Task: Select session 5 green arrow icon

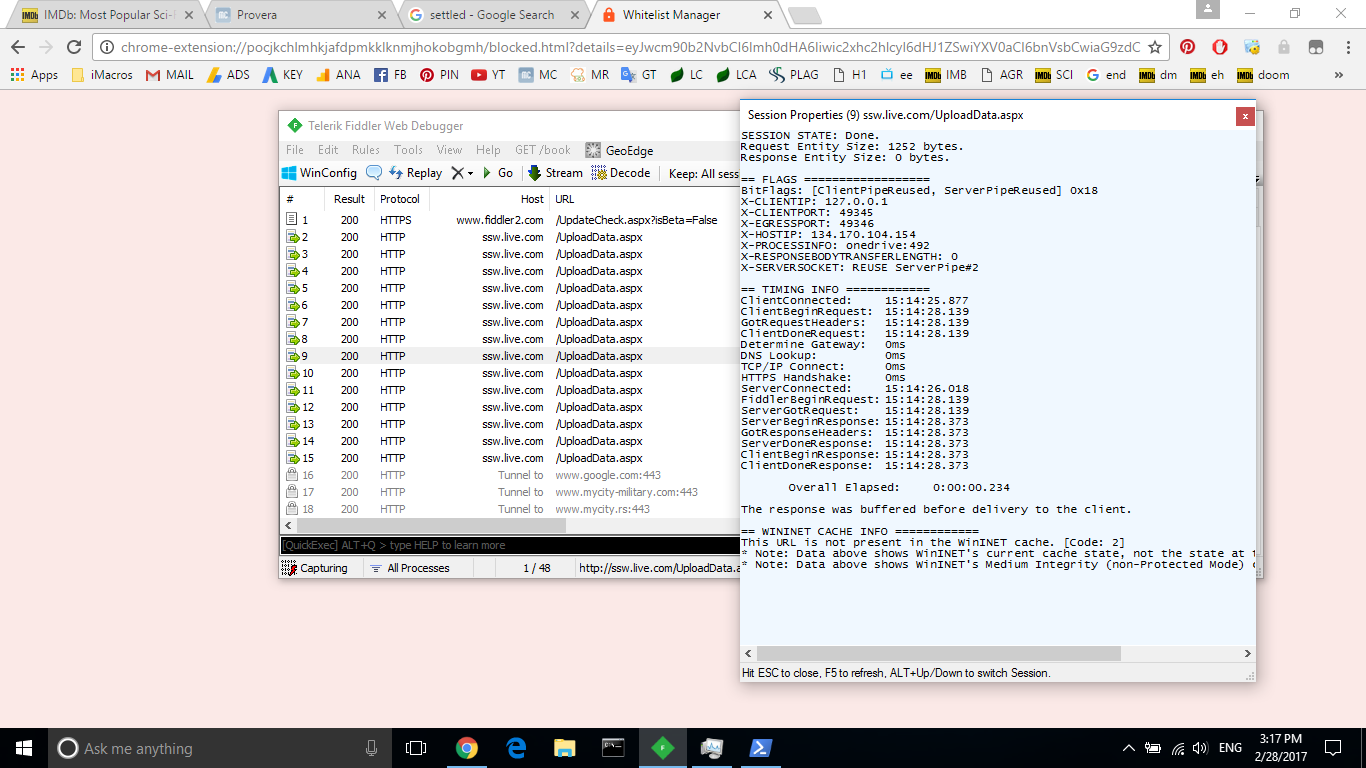Action: pos(293,288)
